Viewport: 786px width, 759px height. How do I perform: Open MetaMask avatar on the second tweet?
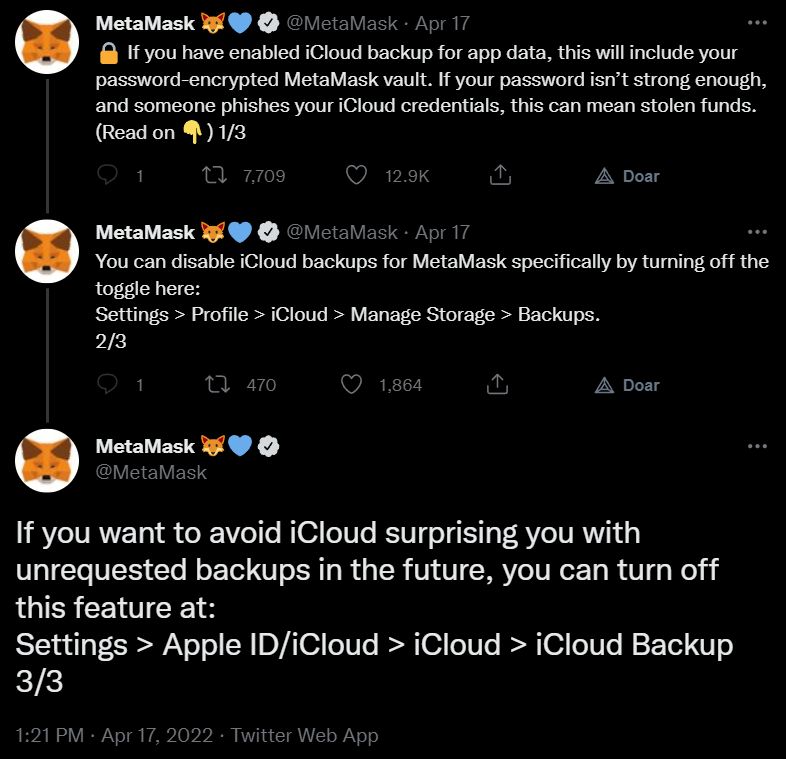point(47,251)
